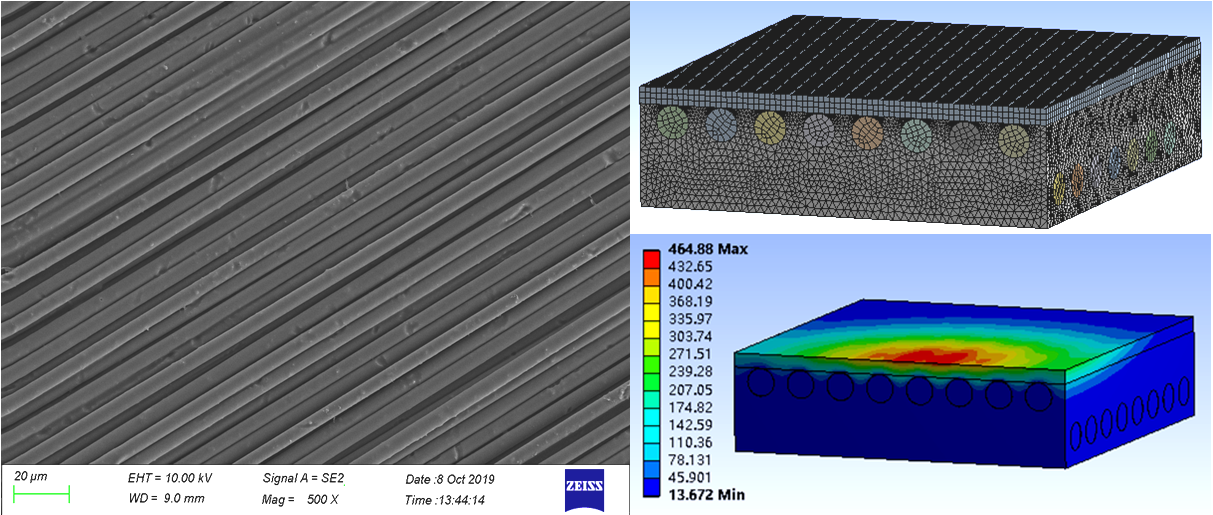
Task: Select the 'WD = 9.0 mm' text
Action: click(166, 498)
